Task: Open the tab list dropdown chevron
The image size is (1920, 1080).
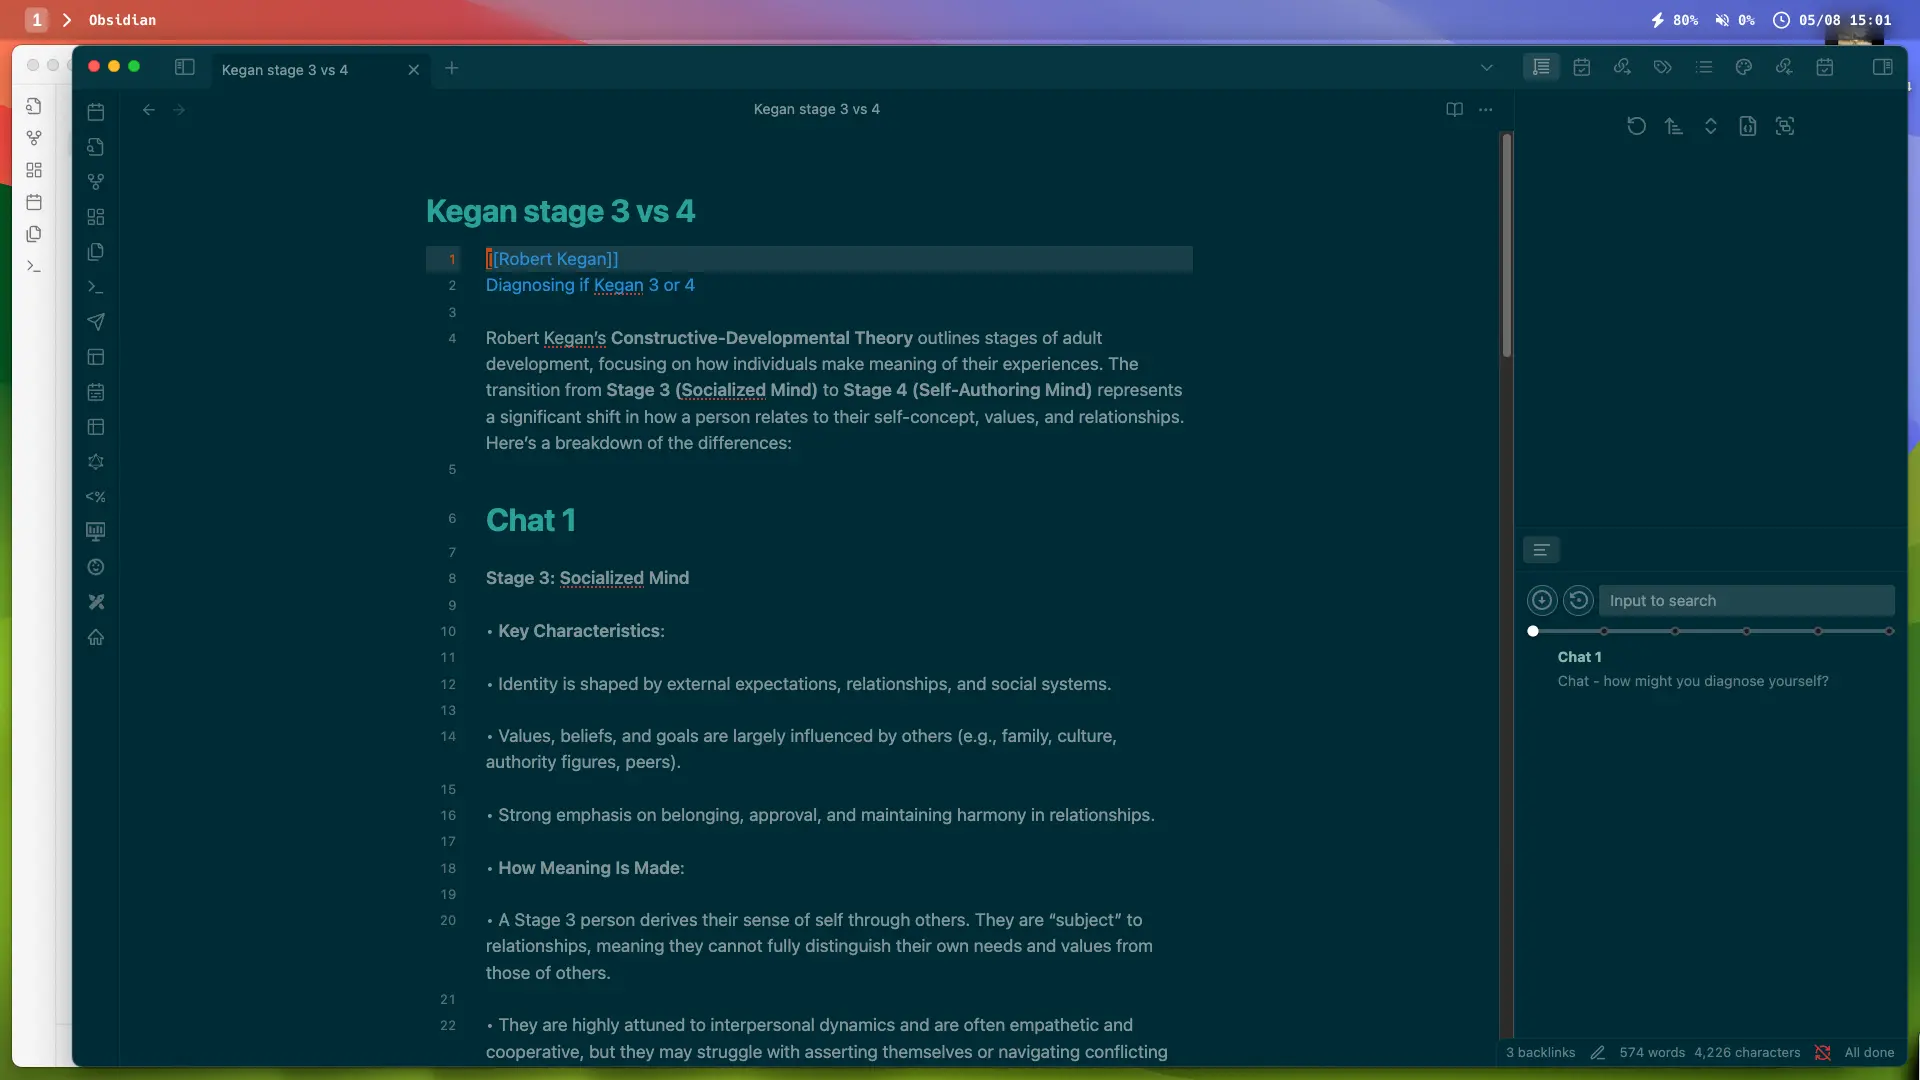Action: (1487, 68)
